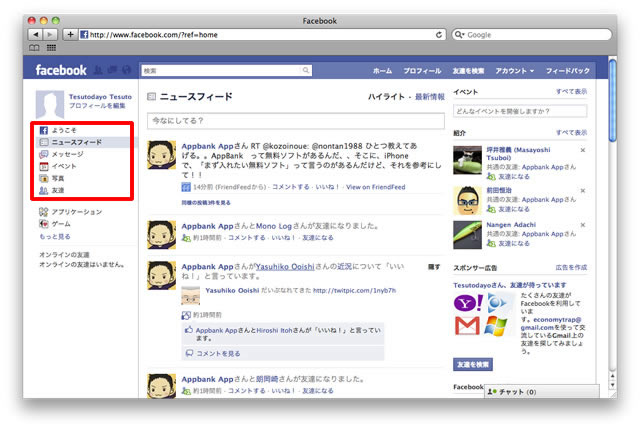Dismiss the 前田恒治 suggestion
This screenshot has height=430, width=640.
(583, 191)
